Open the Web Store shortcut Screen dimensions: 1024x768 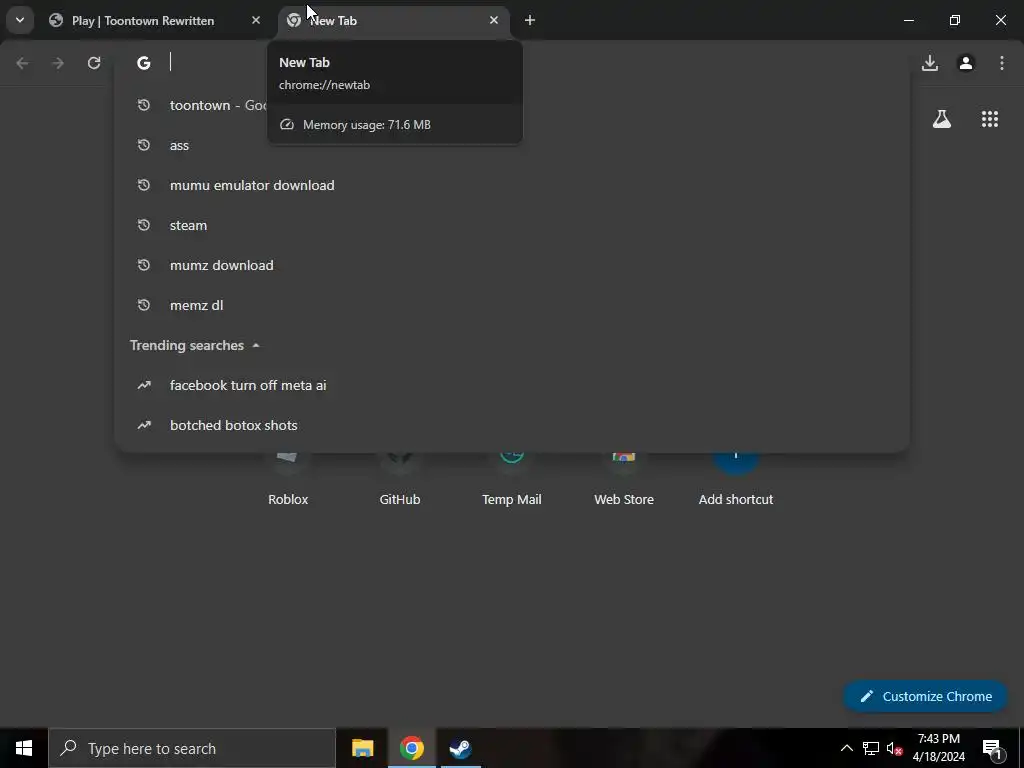click(624, 480)
